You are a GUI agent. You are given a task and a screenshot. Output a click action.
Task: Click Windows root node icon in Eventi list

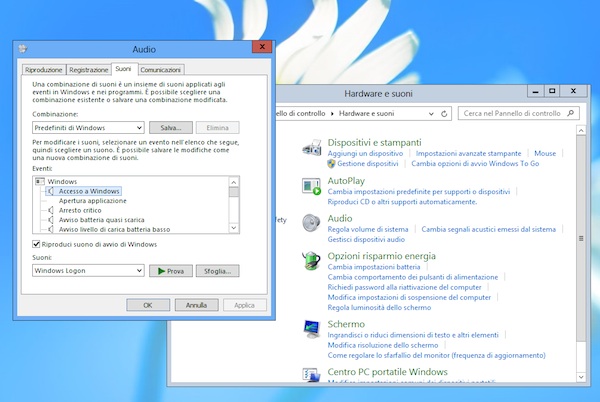(x=40, y=181)
